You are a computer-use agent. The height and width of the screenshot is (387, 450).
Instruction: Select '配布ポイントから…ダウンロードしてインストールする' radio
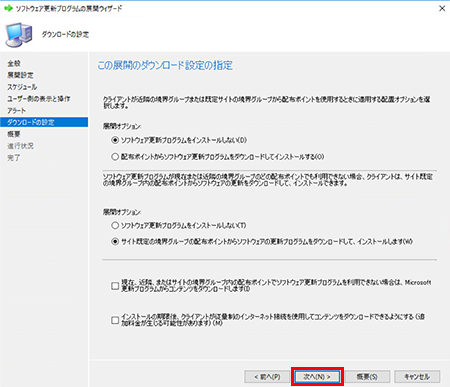click(x=115, y=157)
